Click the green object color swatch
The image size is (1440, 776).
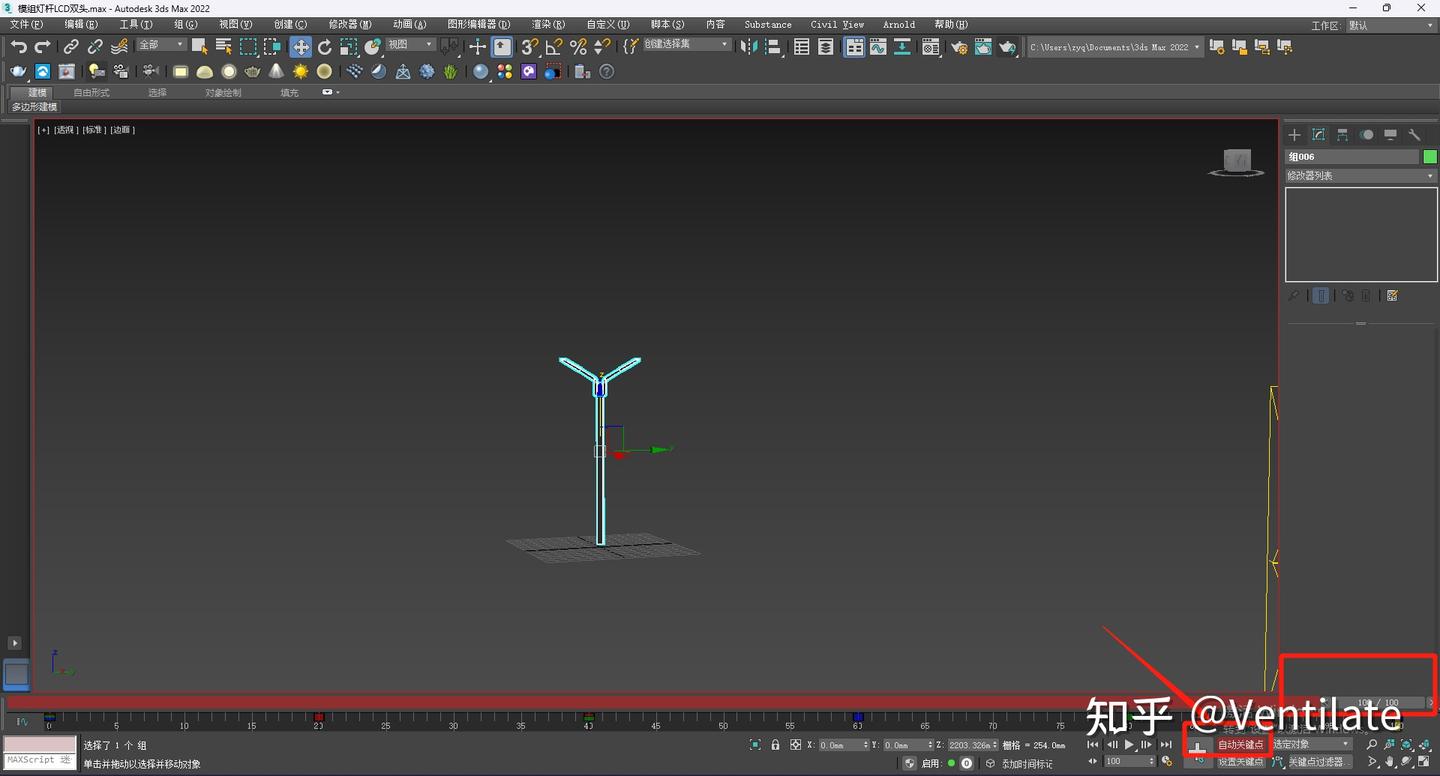(1429, 156)
